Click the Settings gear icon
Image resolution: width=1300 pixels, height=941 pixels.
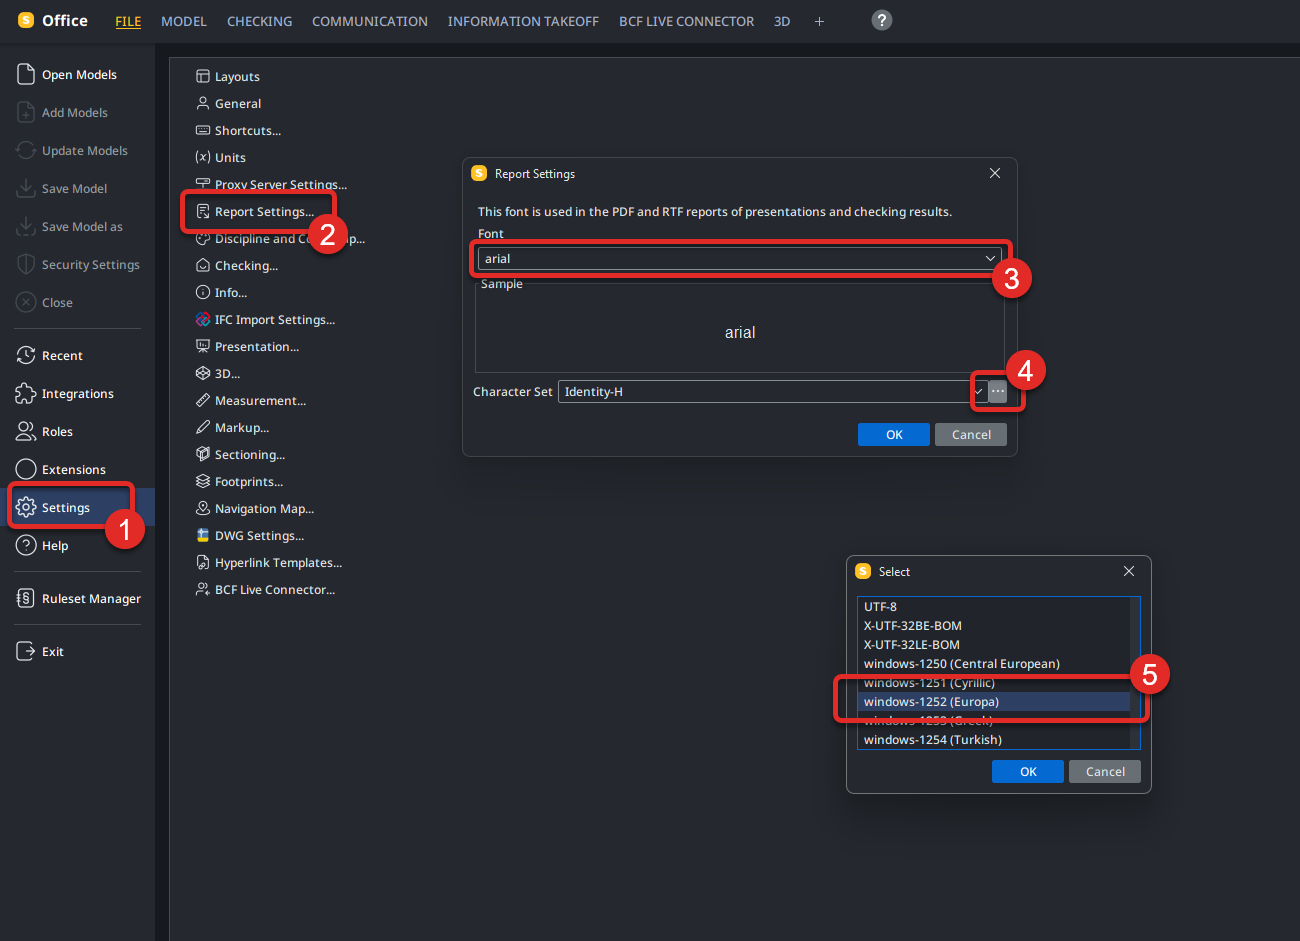pyautogui.click(x=26, y=507)
